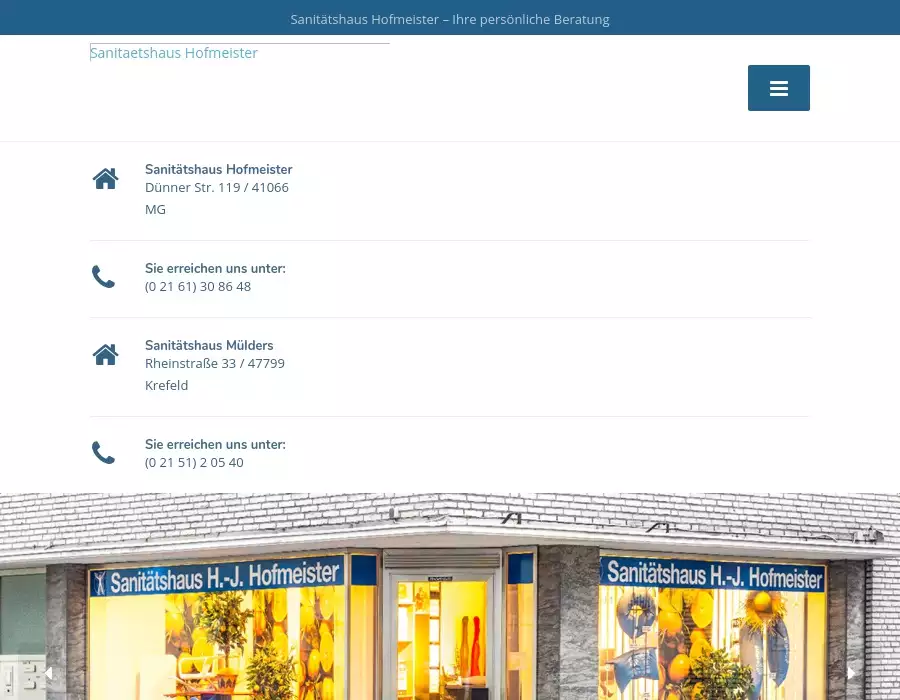Click the phone icon next to (0 21 51) 2 05 40
The width and height of the screenshot is (900, 700).
(x=103, y=453)
